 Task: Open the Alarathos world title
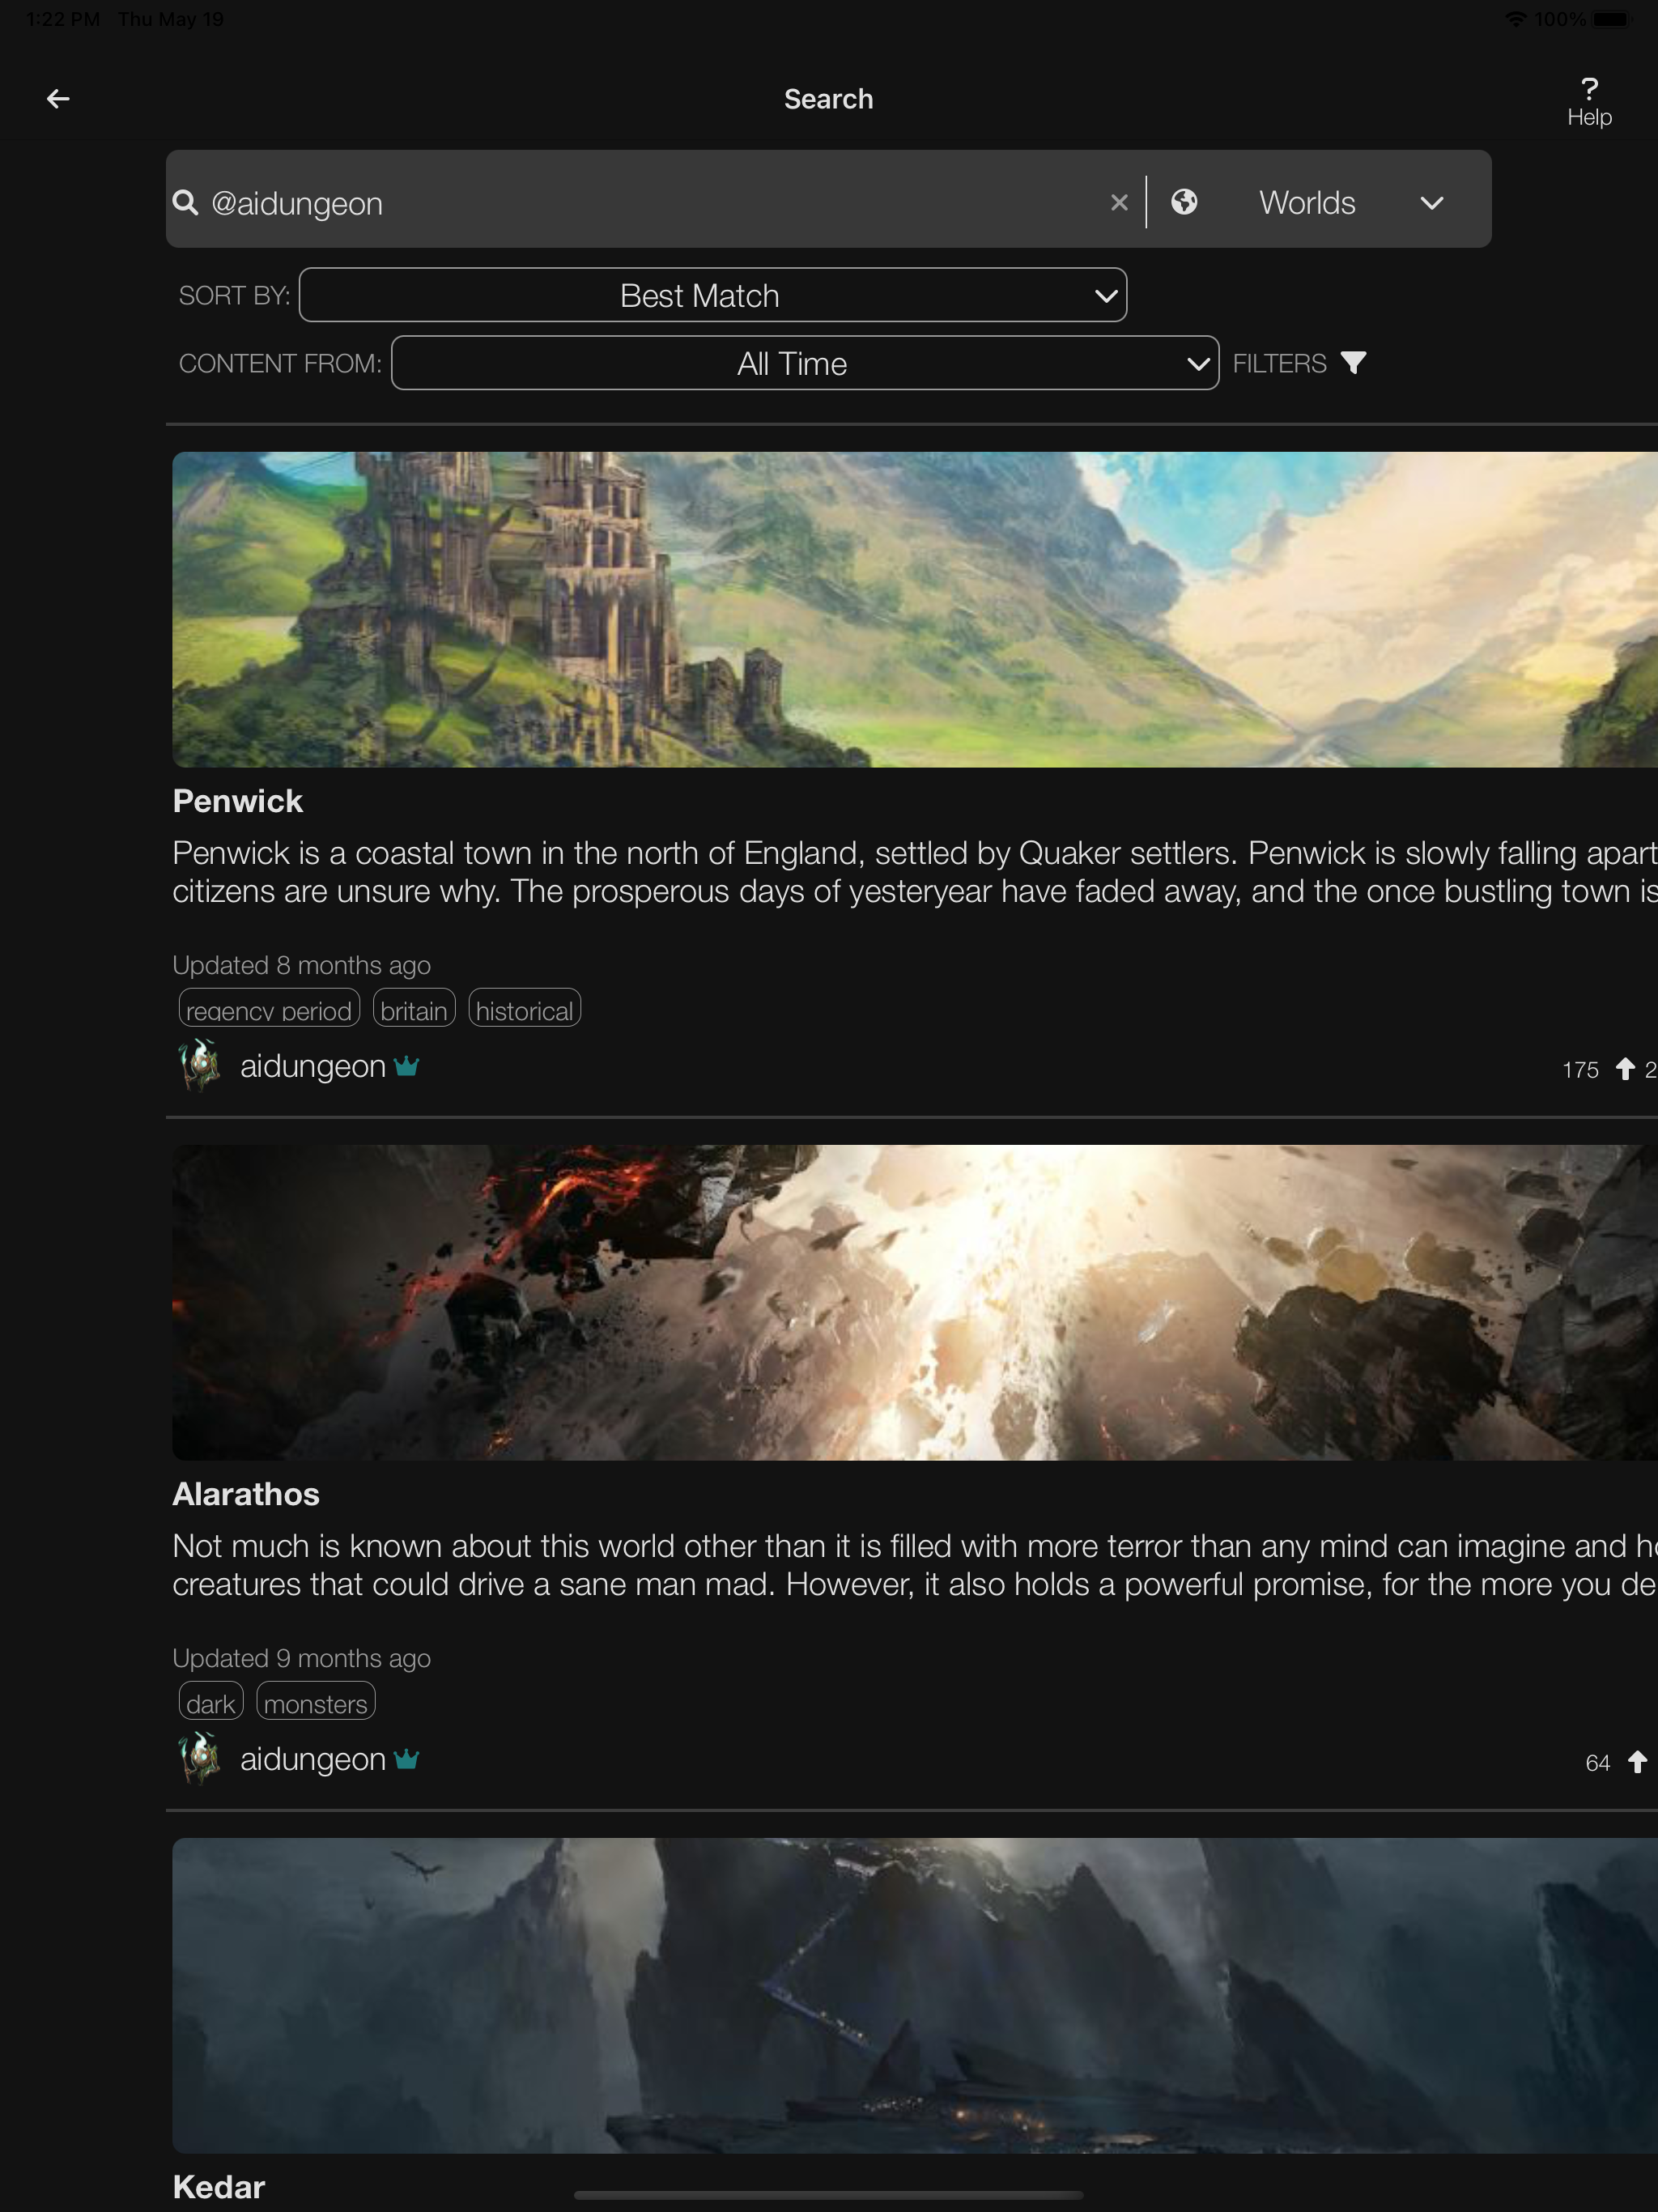click(246, 1494)
